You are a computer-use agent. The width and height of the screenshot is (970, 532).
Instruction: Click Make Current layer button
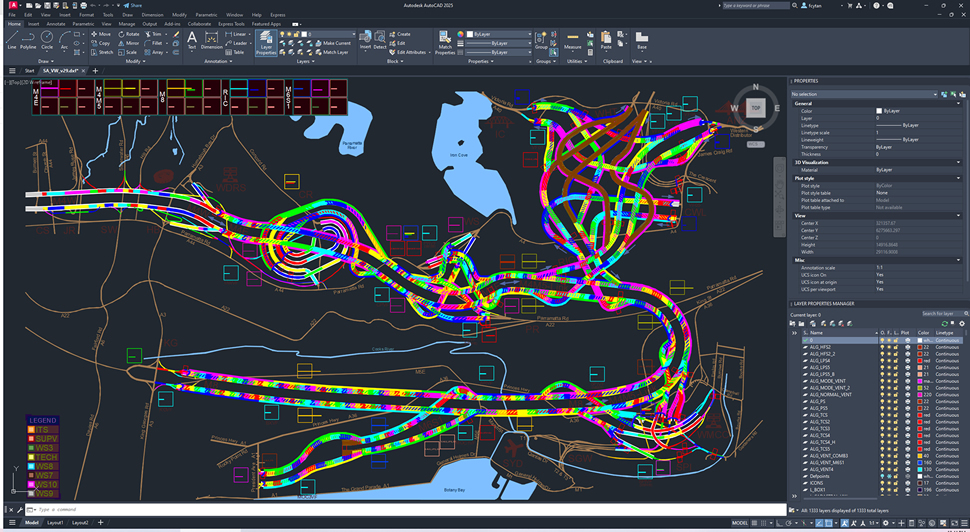click(333, 43)
